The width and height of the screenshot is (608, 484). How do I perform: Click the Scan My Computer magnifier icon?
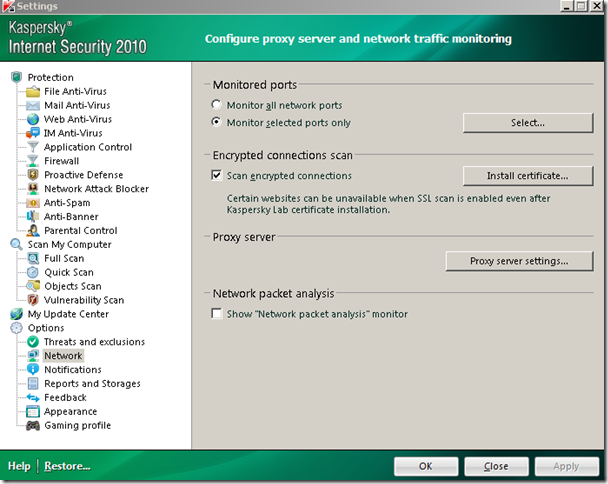(16, 244)
